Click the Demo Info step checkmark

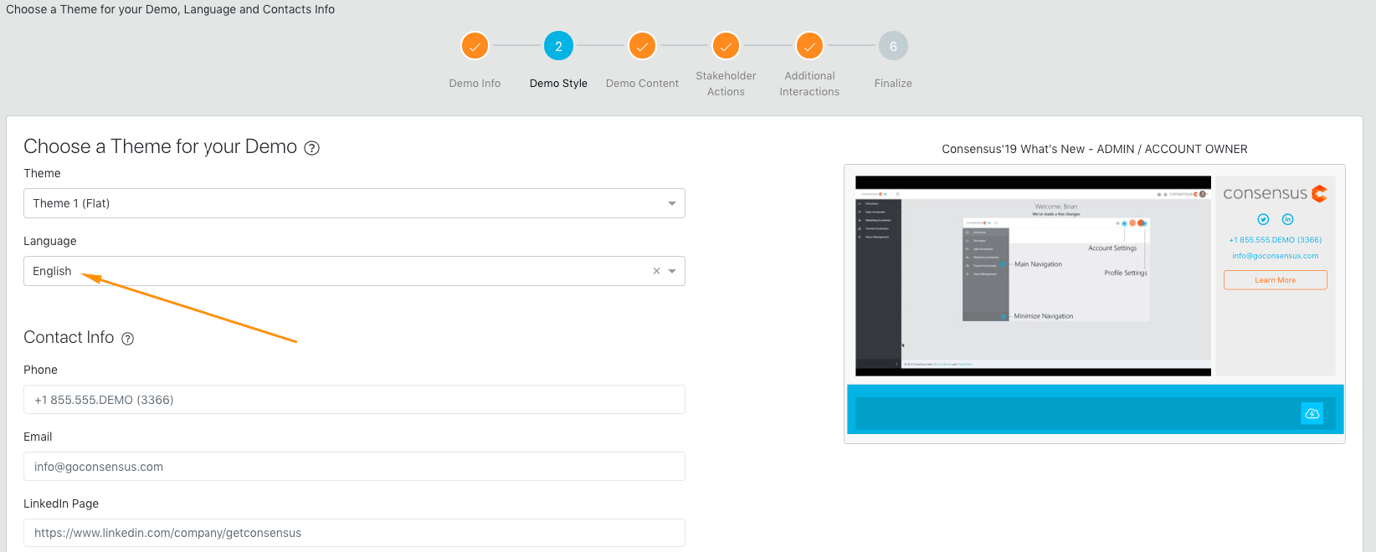[x=475, y=46]
